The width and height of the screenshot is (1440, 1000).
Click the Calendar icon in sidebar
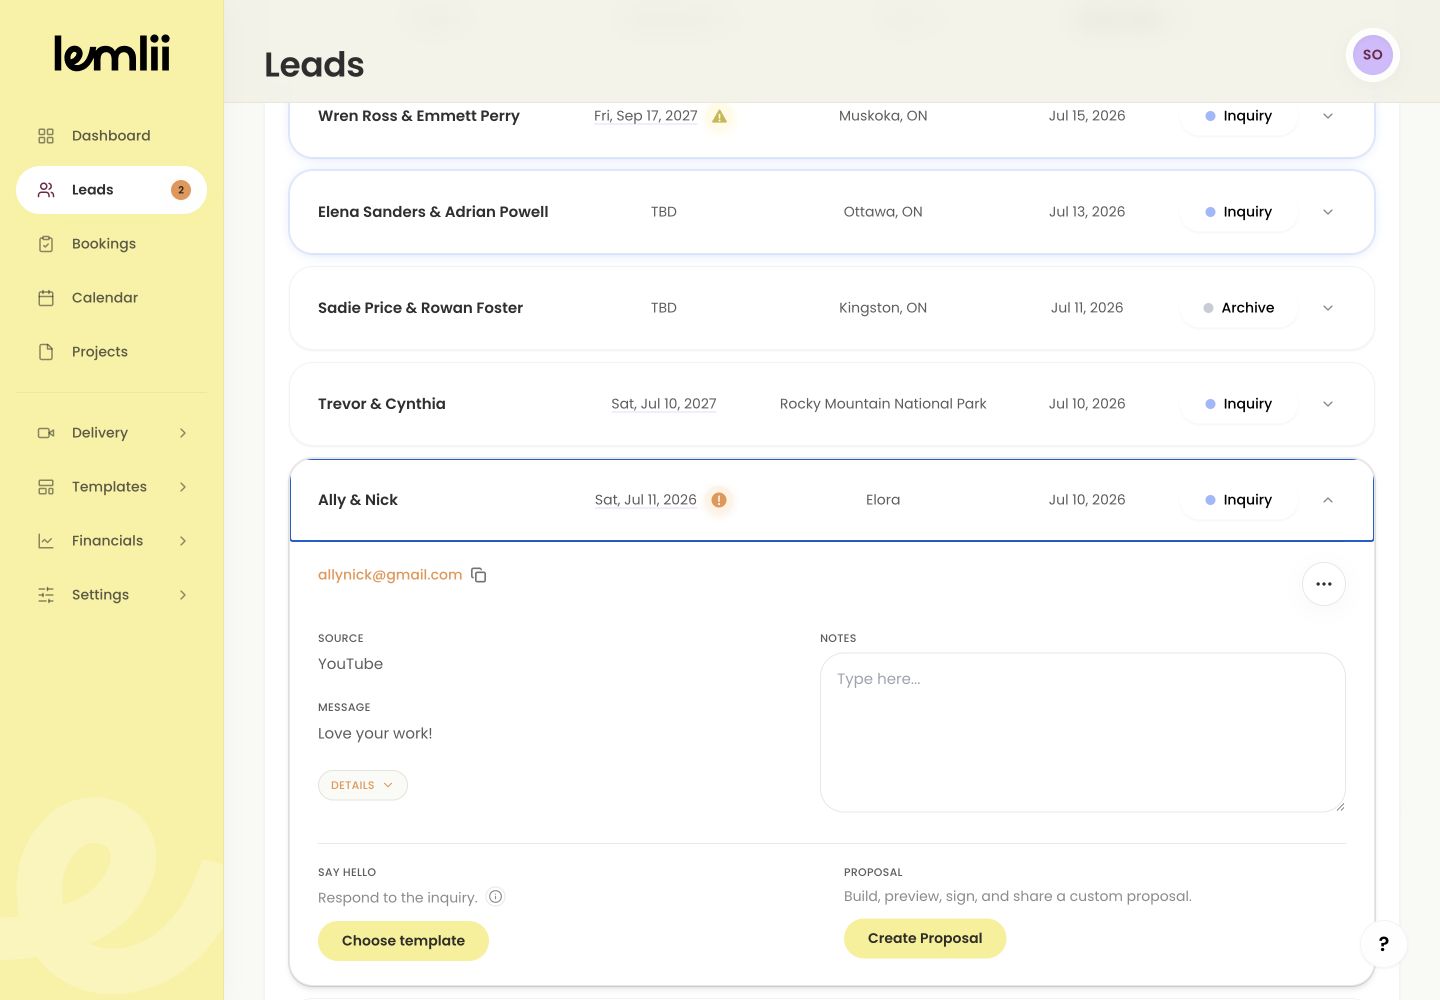point(46,298)
